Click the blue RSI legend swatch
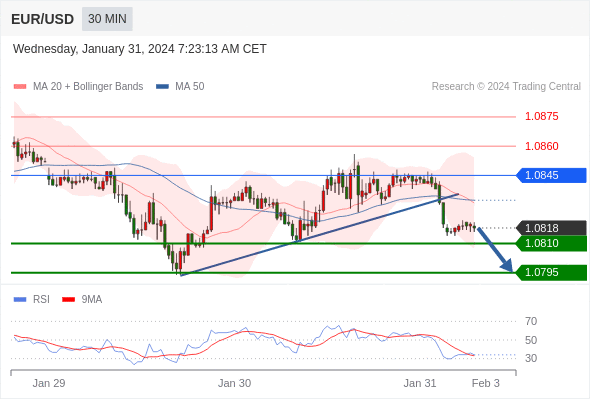Viewport: 590px width, 400px height. [x=20, y=300]
